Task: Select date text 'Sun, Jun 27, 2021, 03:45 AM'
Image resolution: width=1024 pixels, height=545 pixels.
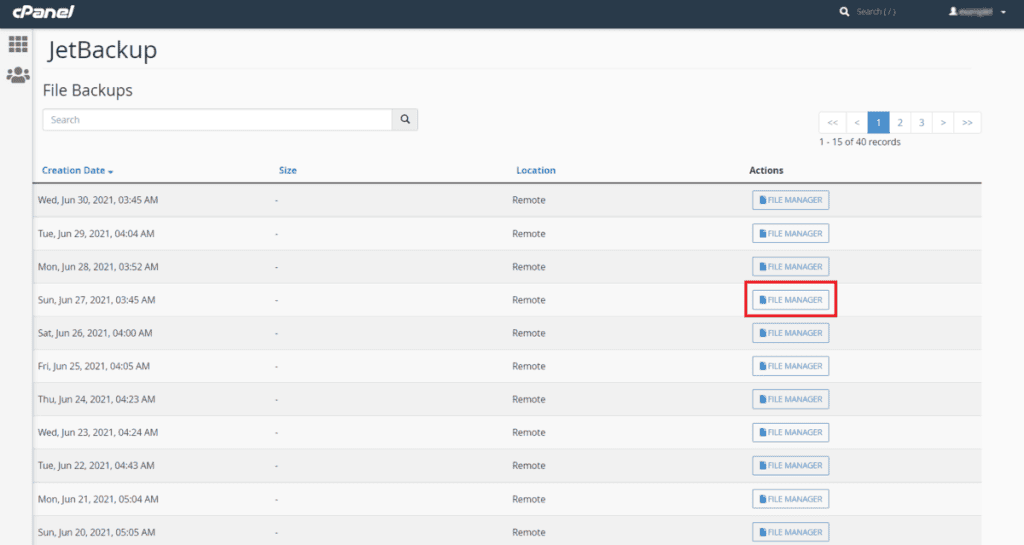Action: click(97, 300)
